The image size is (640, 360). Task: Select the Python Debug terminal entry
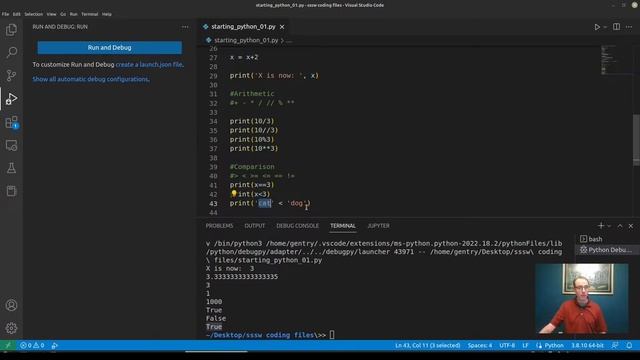click(x=606, y=250)
